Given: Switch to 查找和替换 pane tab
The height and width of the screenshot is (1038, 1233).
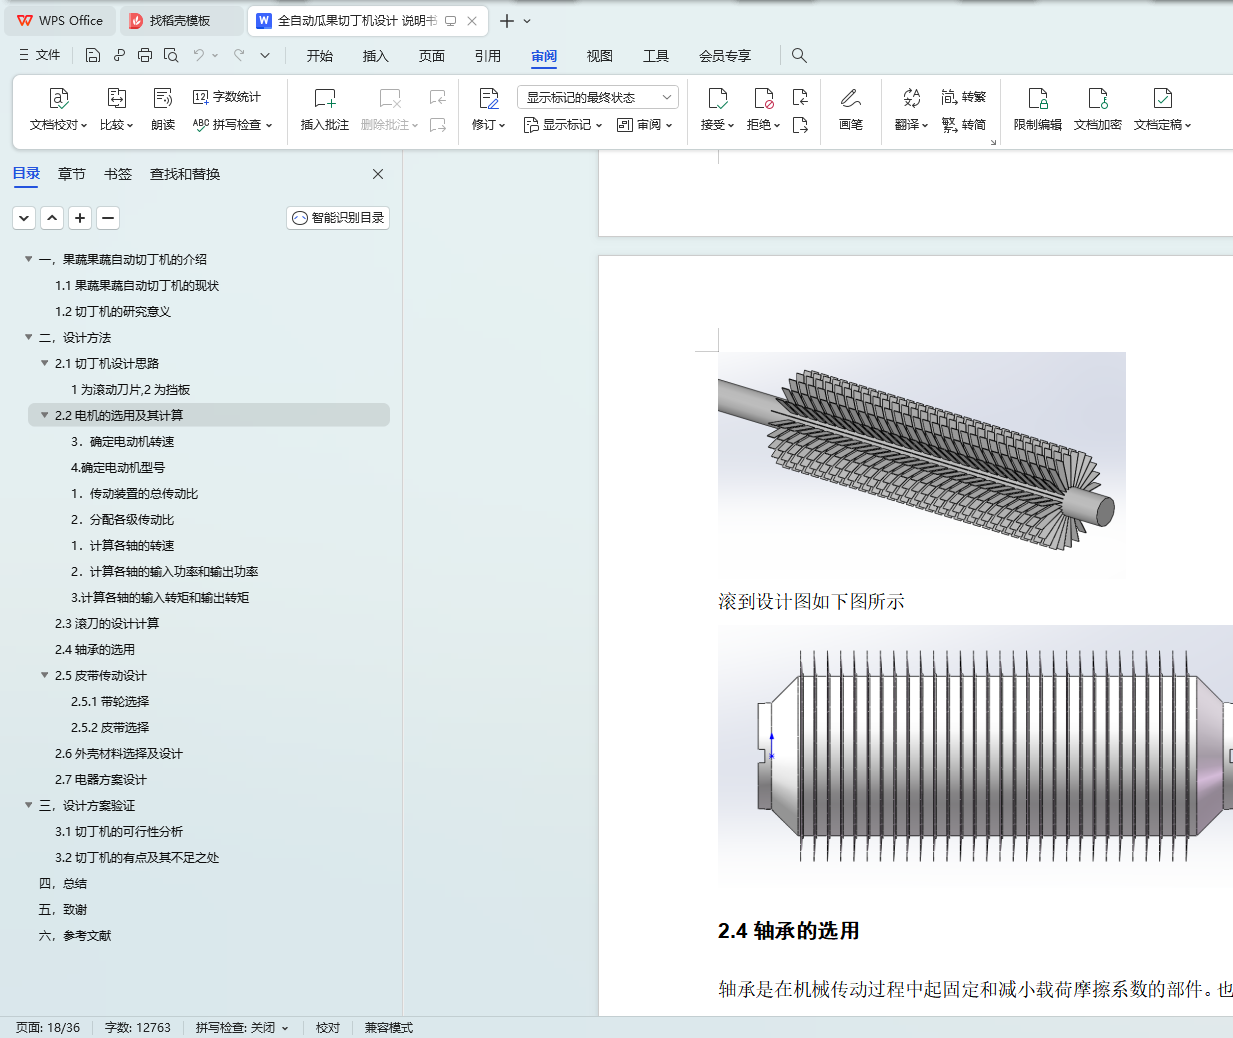Looking at the screenshot, I should [185, 174].
